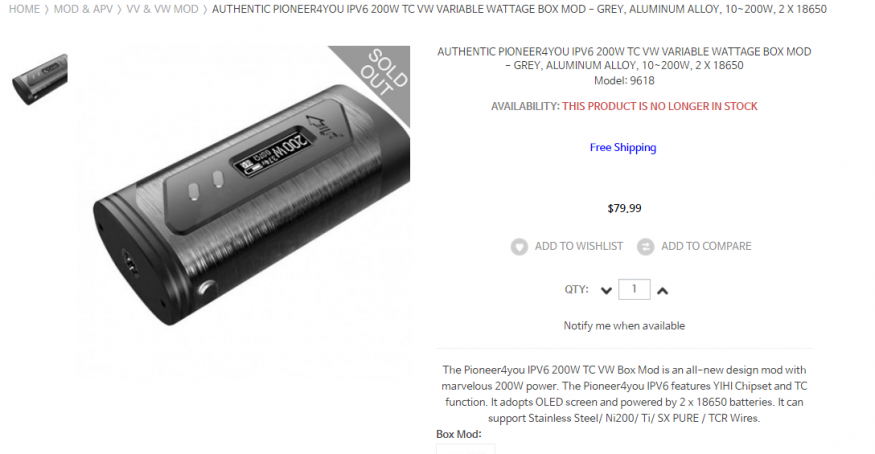Click ADD TO COMPARE text
This screenshot has height=454, width=875.
coord(706,246)
